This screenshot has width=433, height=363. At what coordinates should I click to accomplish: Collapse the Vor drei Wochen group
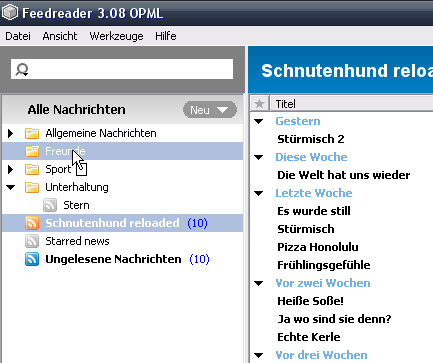[x=258, y=355]
